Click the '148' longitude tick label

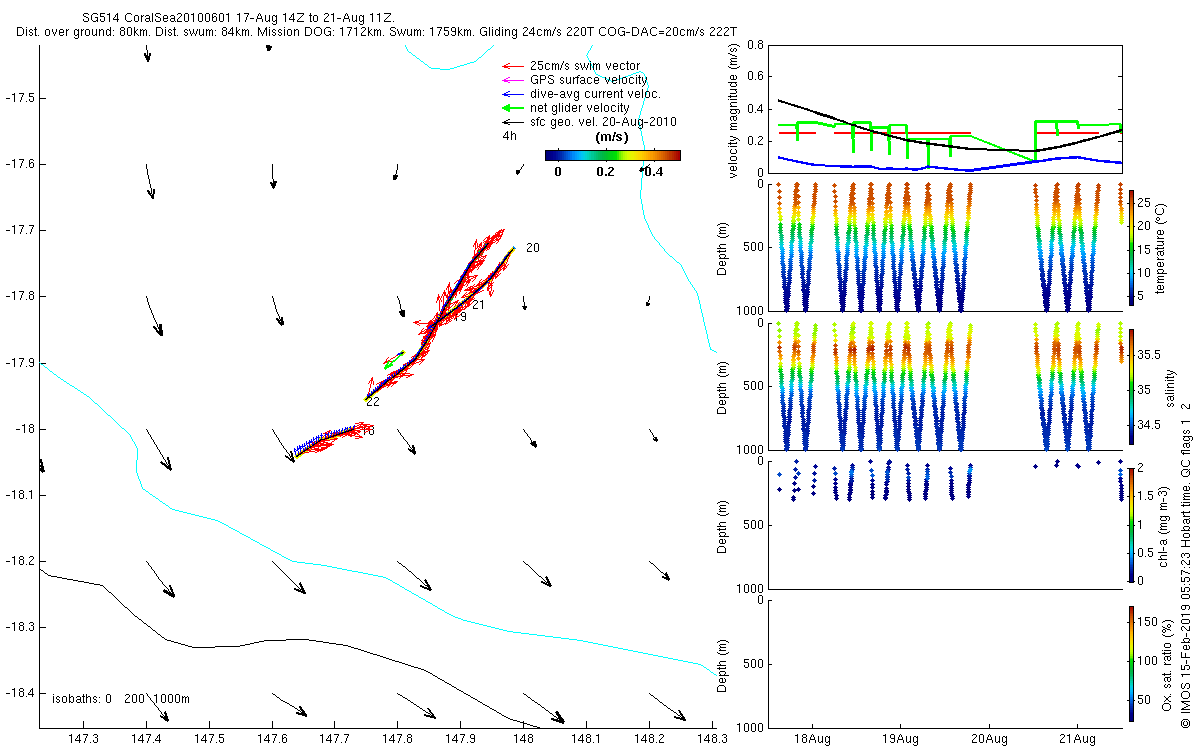[524, 739]
